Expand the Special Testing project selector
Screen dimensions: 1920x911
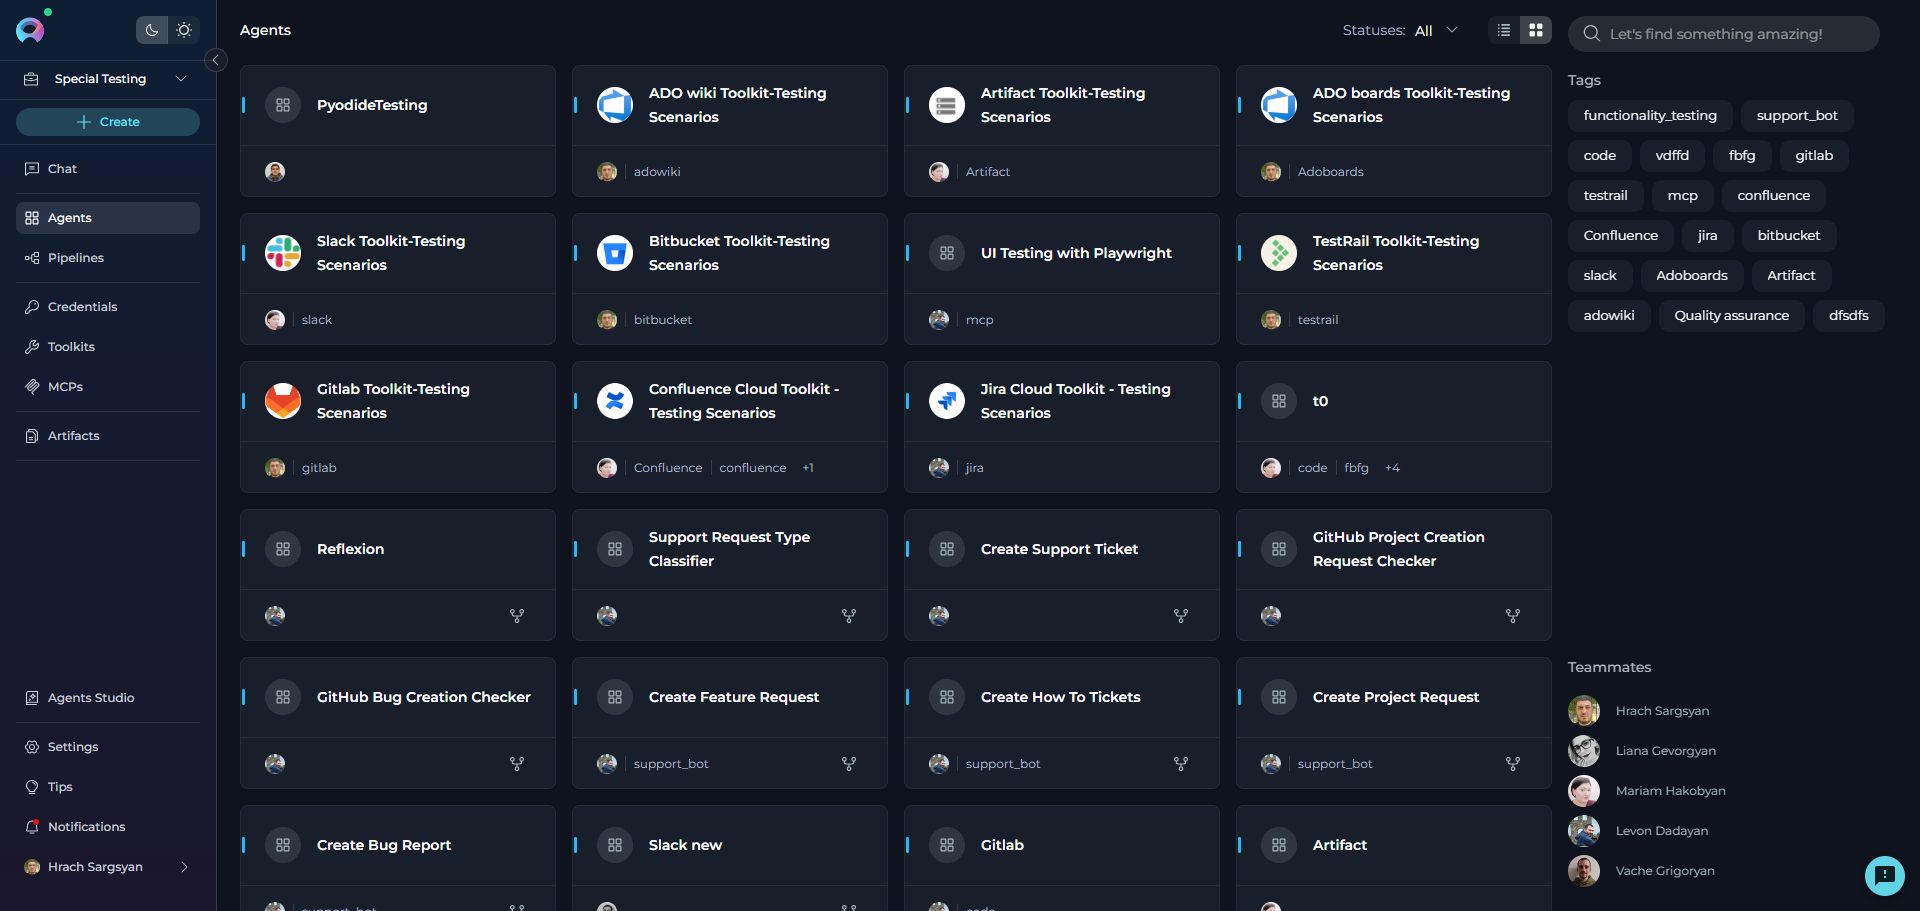click(181, 79)
